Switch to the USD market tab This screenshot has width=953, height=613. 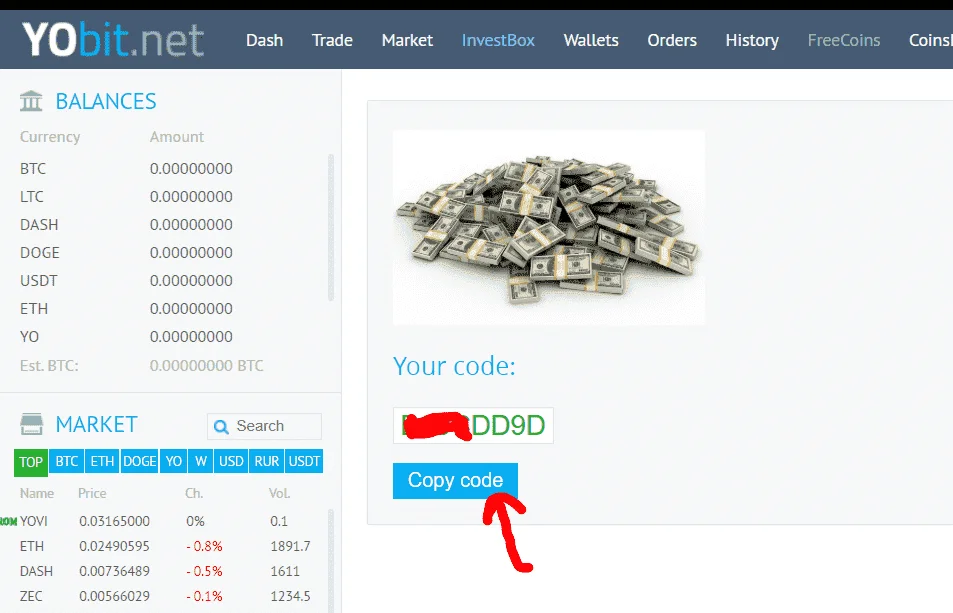232,461
